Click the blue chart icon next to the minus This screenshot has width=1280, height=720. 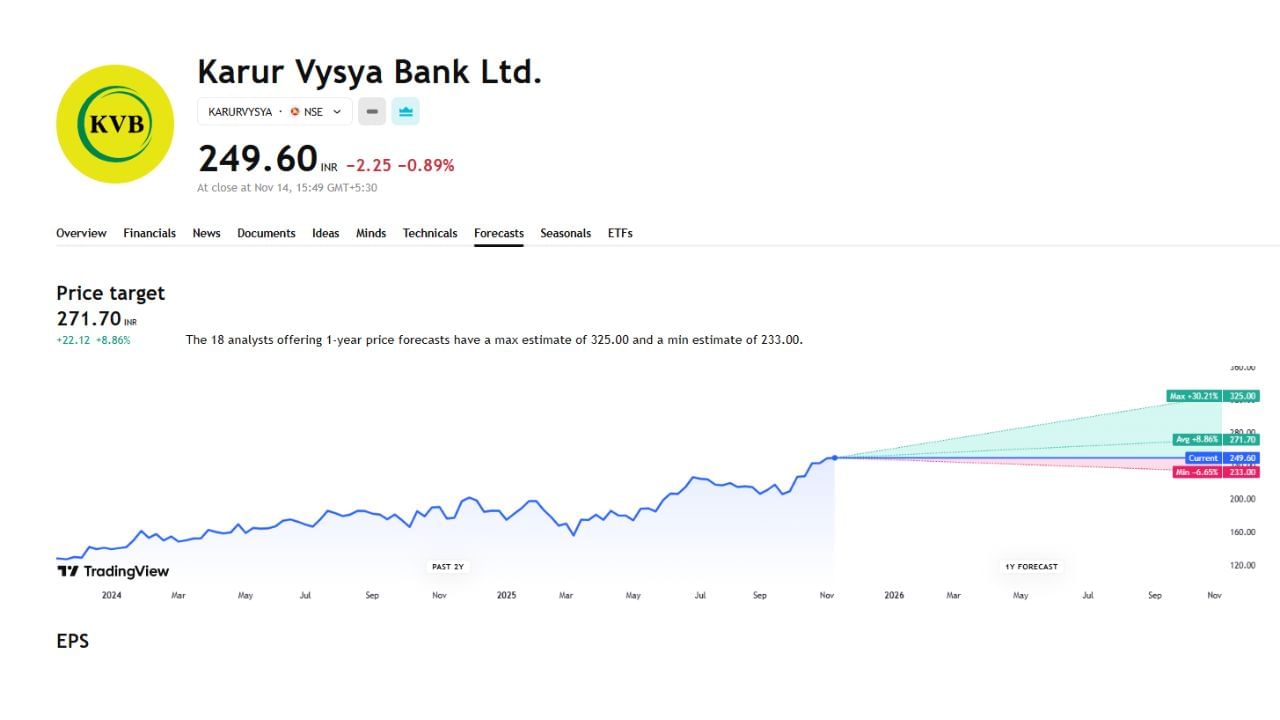coord(406,111)
